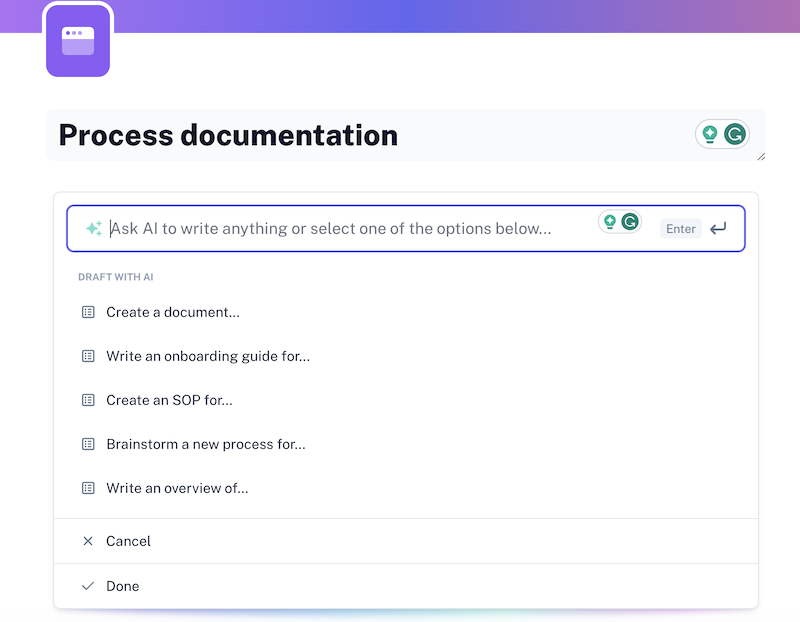The image size is (800, 622).
Task: Click the Grammarly G icon in AI prompt
Action: 630,222
